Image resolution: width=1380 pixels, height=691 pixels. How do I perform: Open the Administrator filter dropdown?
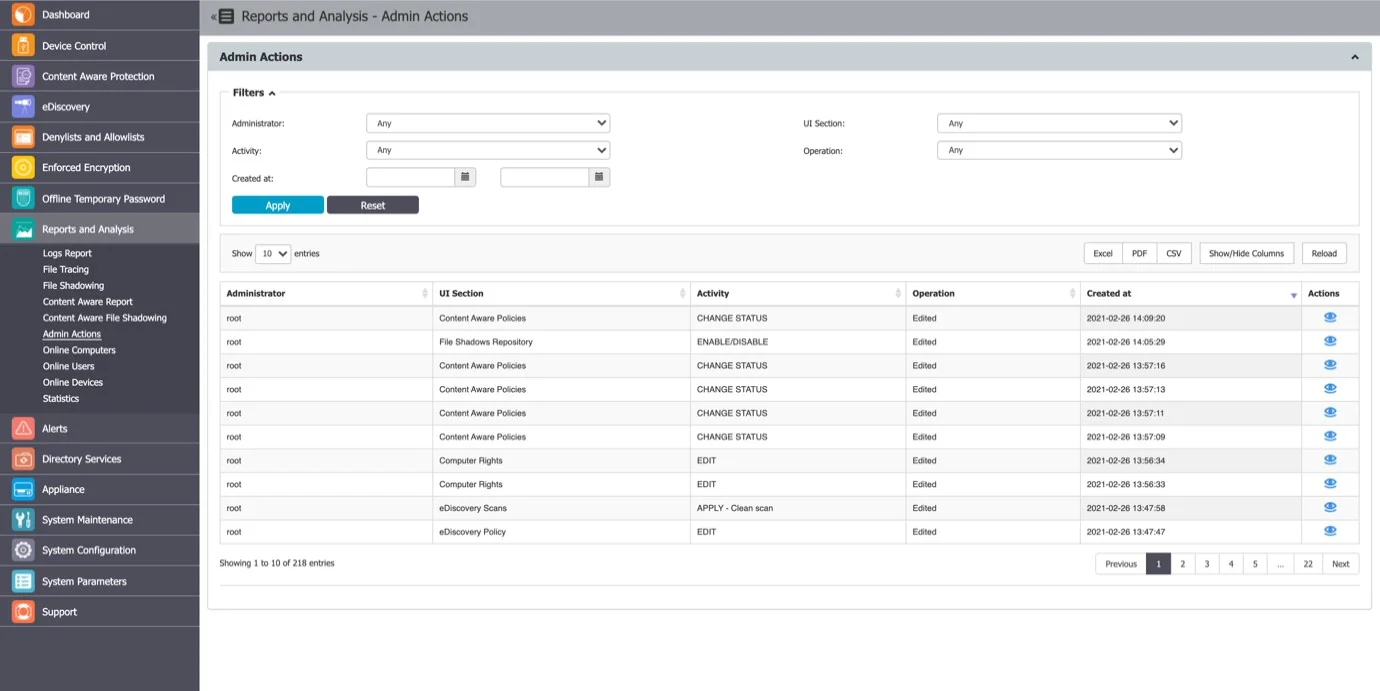(x=488, y=123)
